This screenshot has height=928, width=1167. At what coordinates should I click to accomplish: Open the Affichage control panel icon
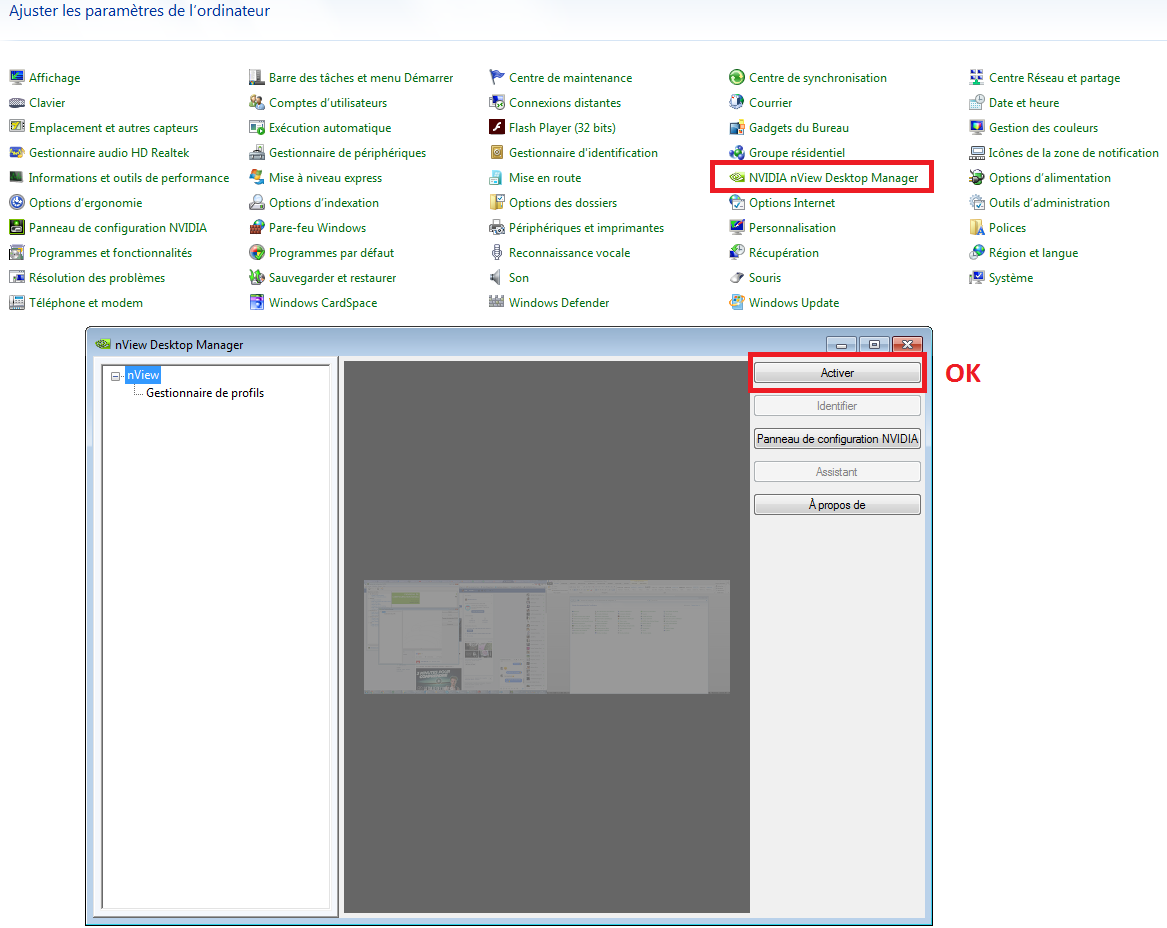(16, 77)
